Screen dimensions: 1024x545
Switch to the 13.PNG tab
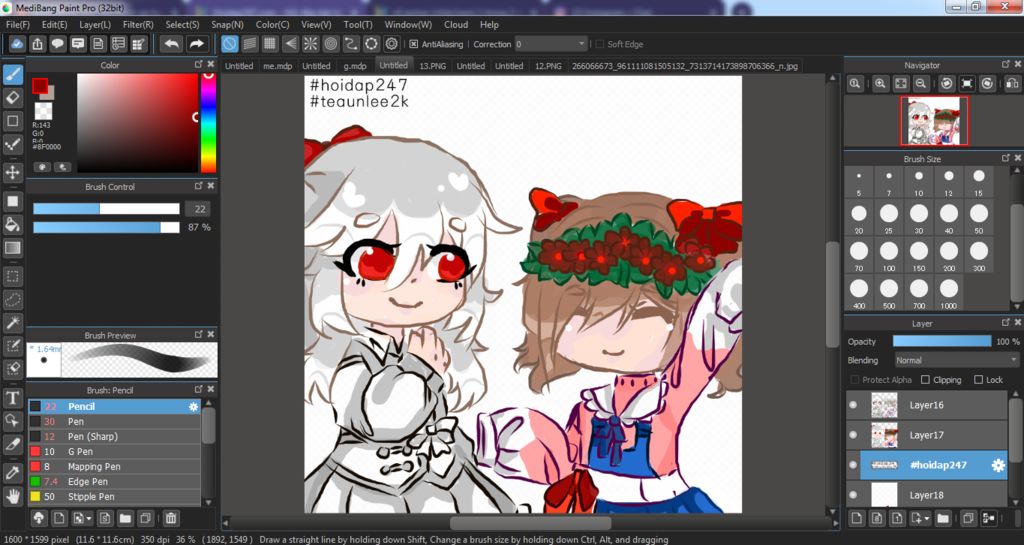432,66
